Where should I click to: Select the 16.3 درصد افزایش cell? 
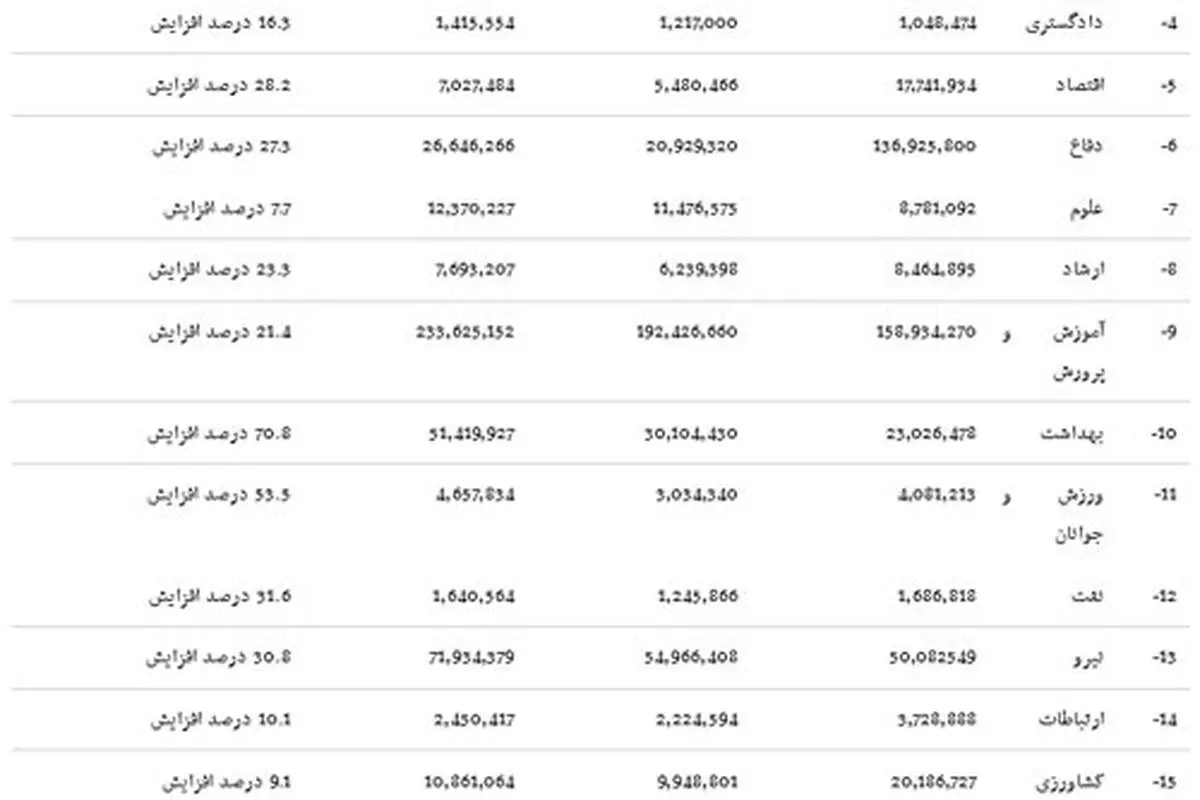click(220, 23)
